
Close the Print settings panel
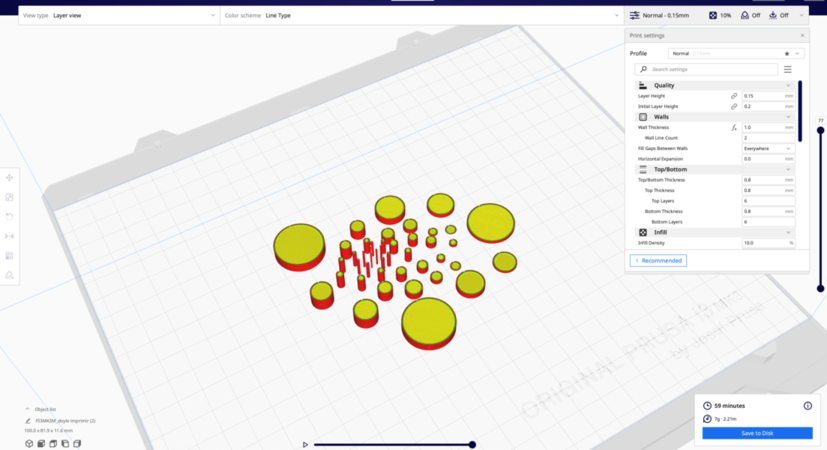pyautogui.click(x=802, y=35)
